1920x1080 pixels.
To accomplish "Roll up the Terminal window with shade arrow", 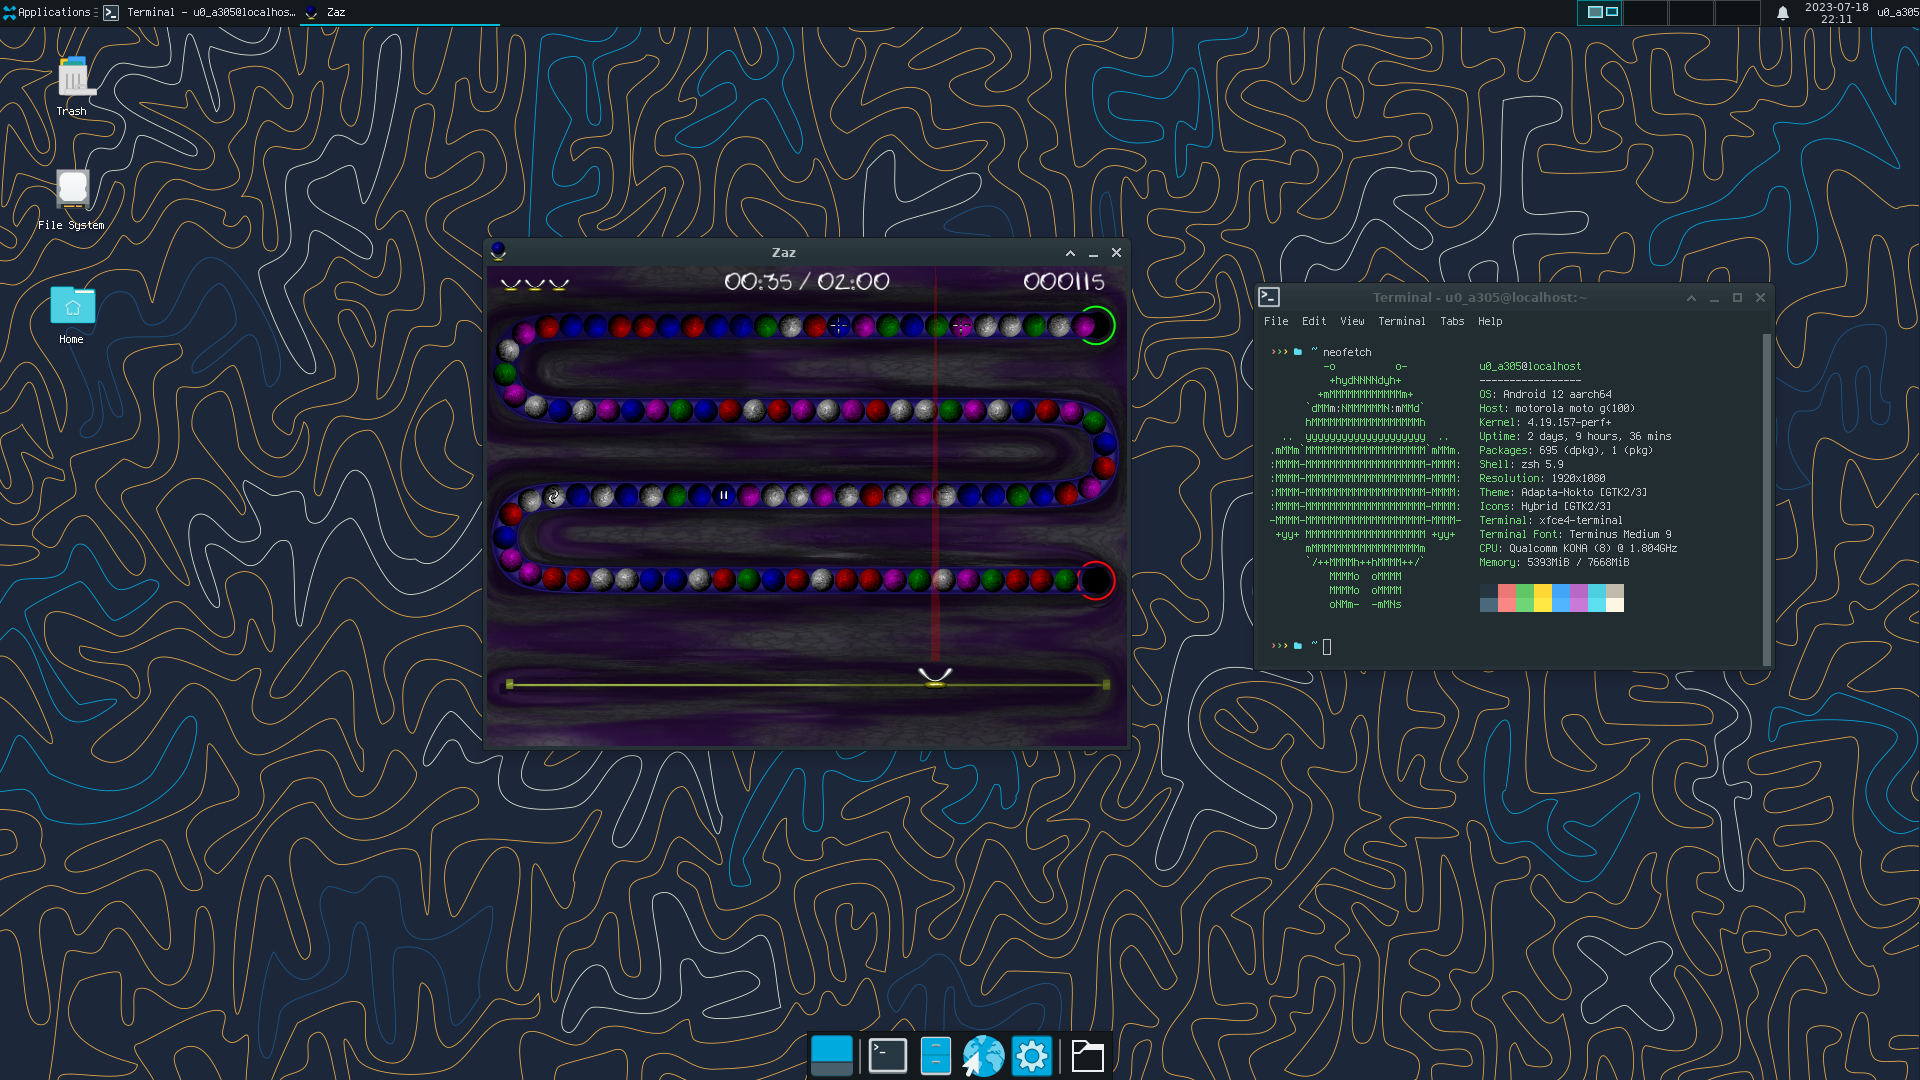I will click(1691, 298).
